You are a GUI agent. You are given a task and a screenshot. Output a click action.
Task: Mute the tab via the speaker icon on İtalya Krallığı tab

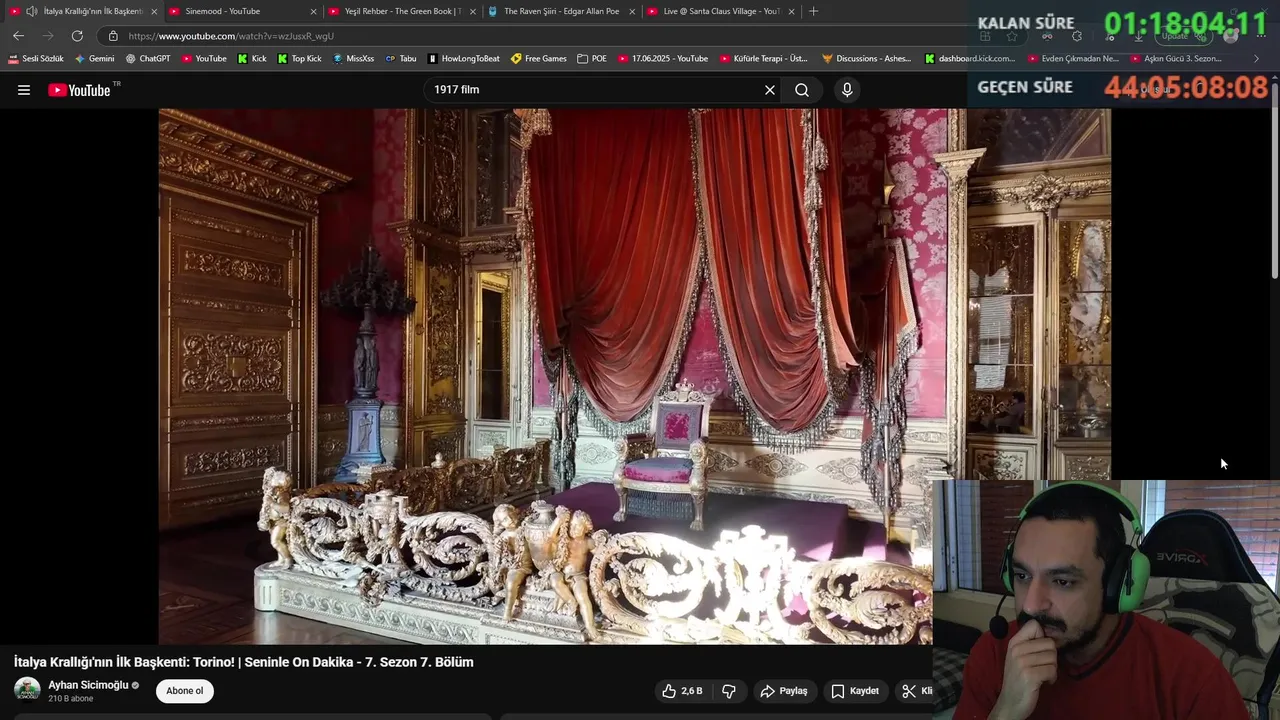32,11
